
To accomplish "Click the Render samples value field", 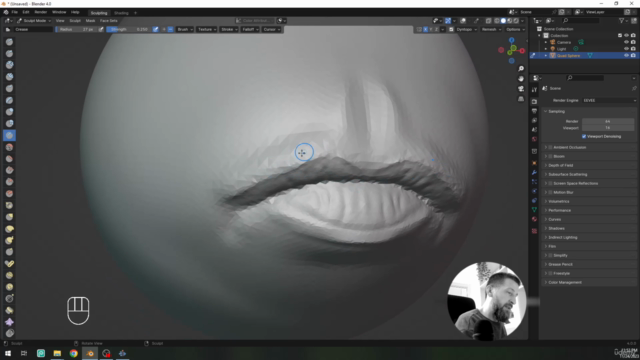I will pyautogui.click(x=607, y=121).
